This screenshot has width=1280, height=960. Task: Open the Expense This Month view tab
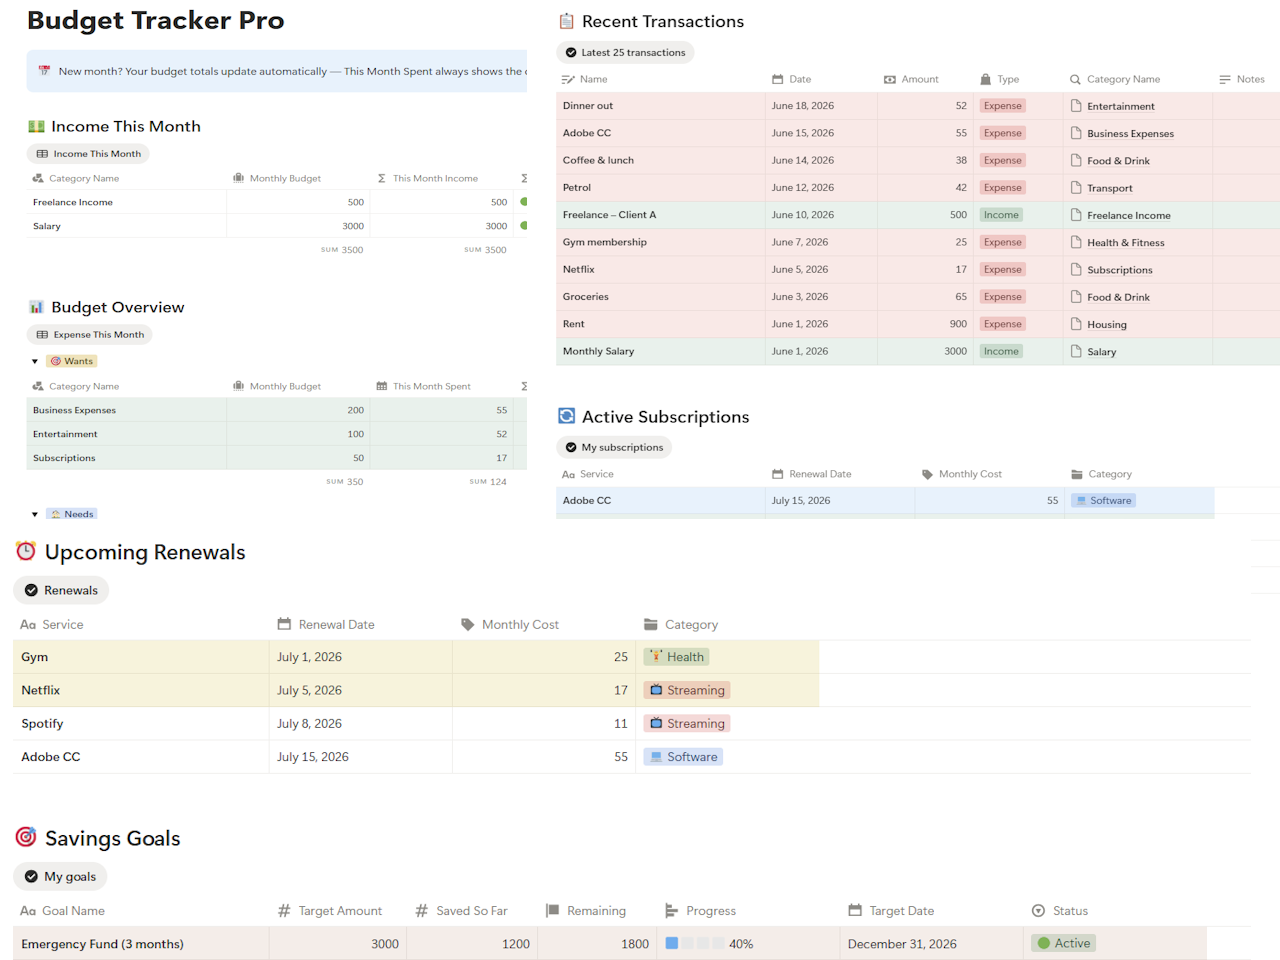pyautogui.click(x=89, y=335)
